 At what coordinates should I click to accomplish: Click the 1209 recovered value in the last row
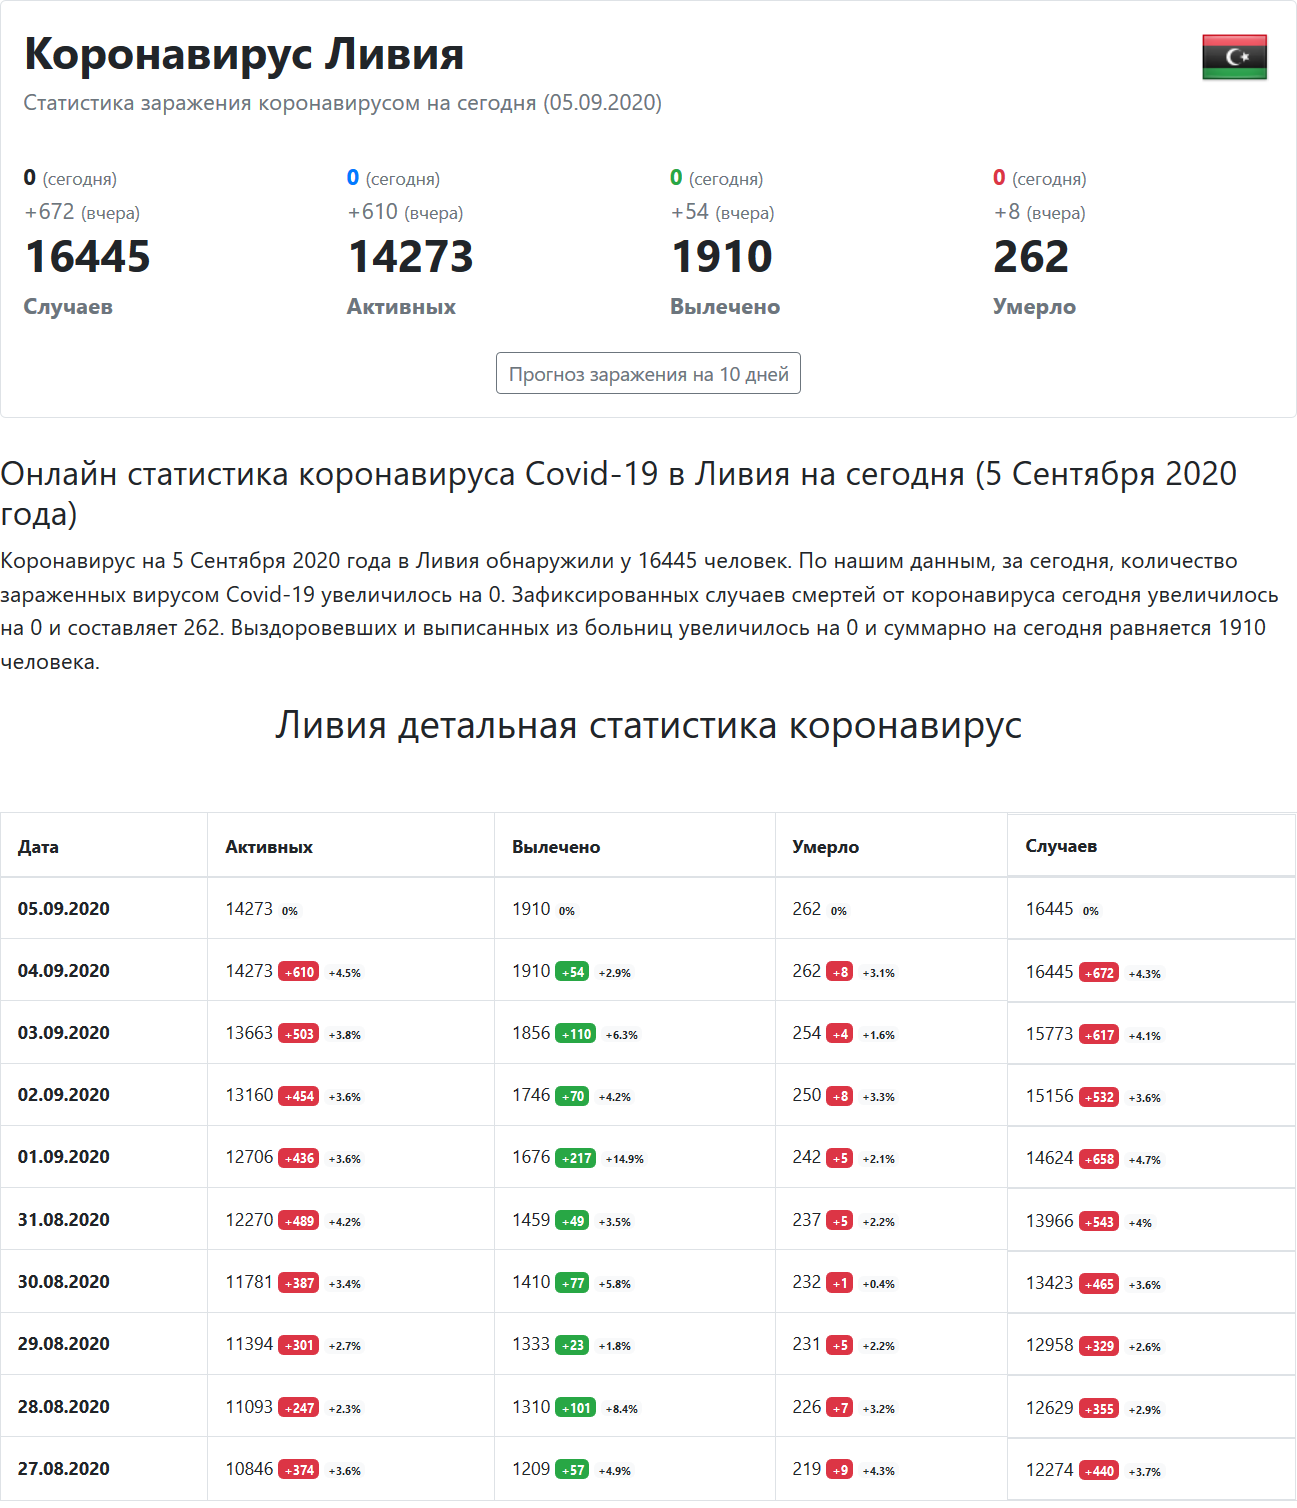[531, 1469]
